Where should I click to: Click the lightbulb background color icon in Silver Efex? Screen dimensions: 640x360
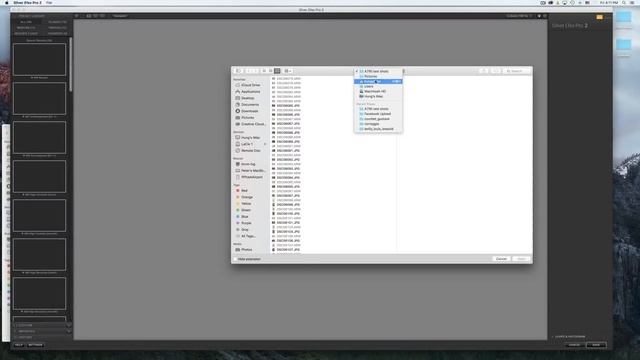(x=539, y=16)
